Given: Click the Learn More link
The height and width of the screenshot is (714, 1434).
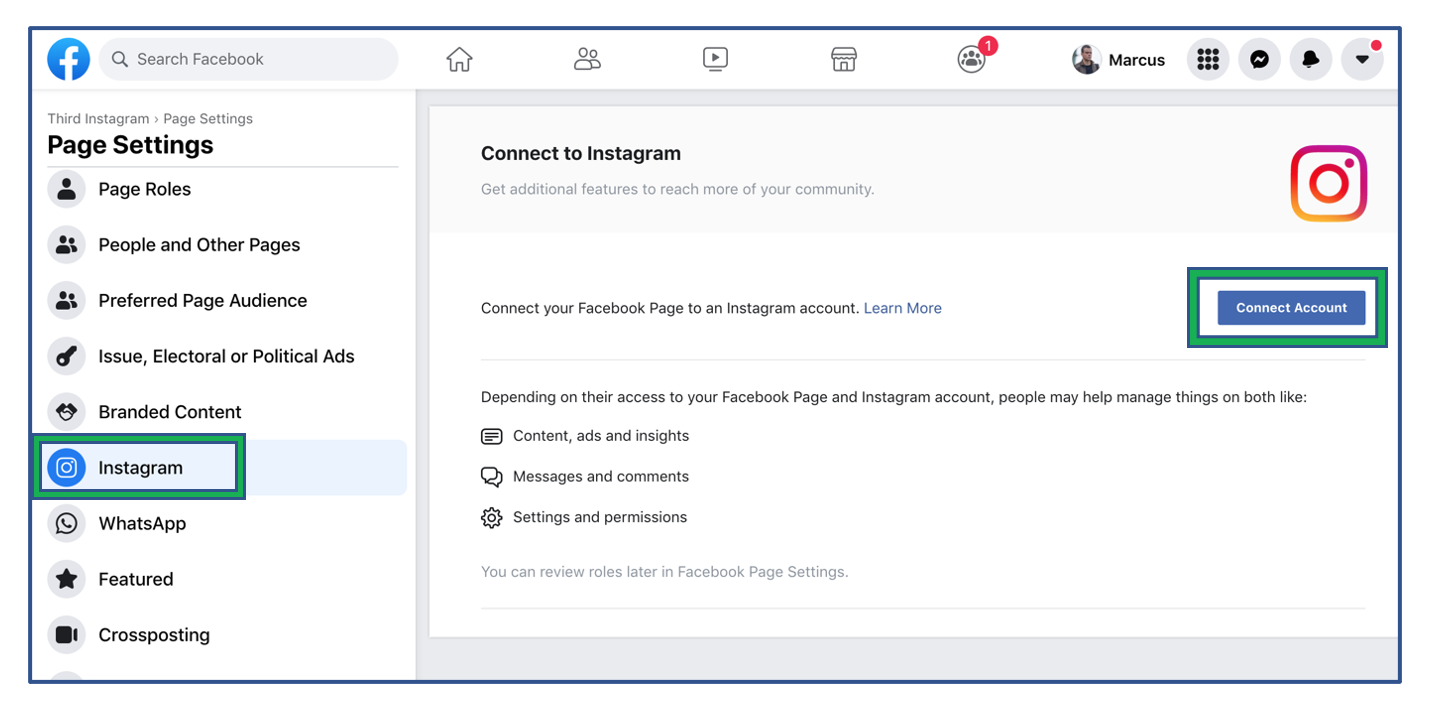Looking at the screenshot, I should pos(903,308).
